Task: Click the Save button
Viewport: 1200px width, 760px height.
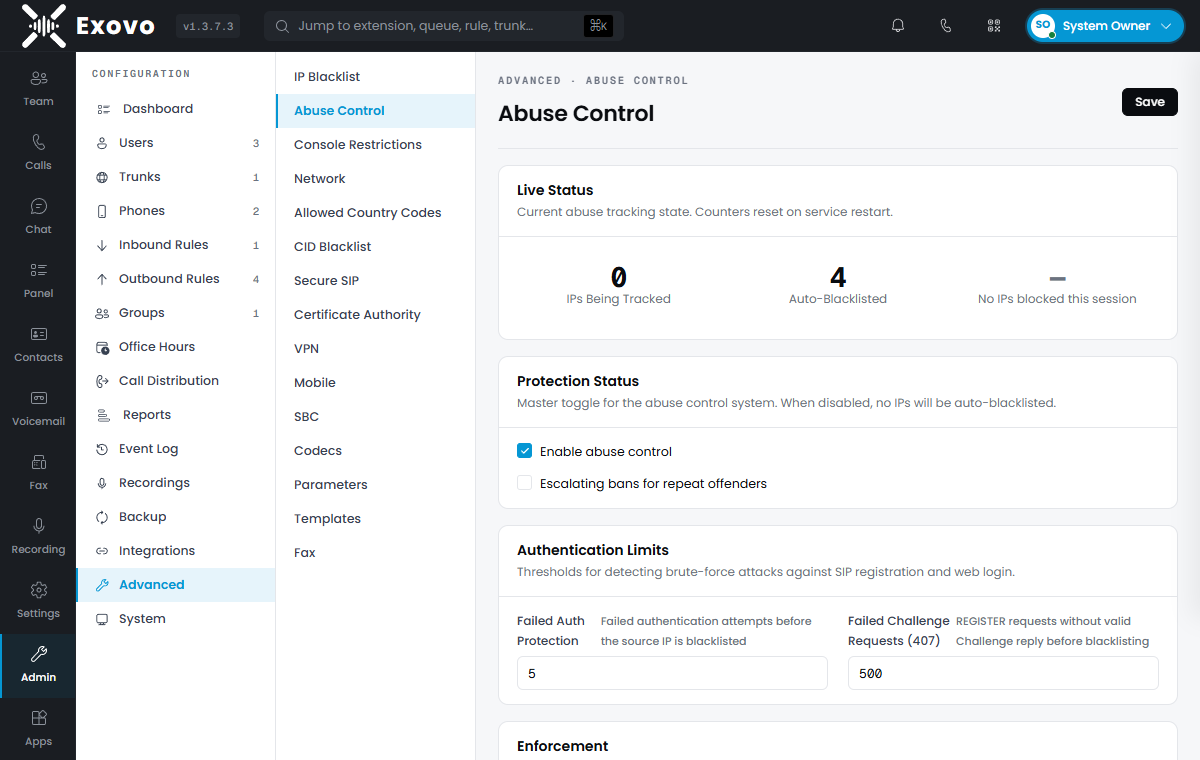Action: (1150, 102)
